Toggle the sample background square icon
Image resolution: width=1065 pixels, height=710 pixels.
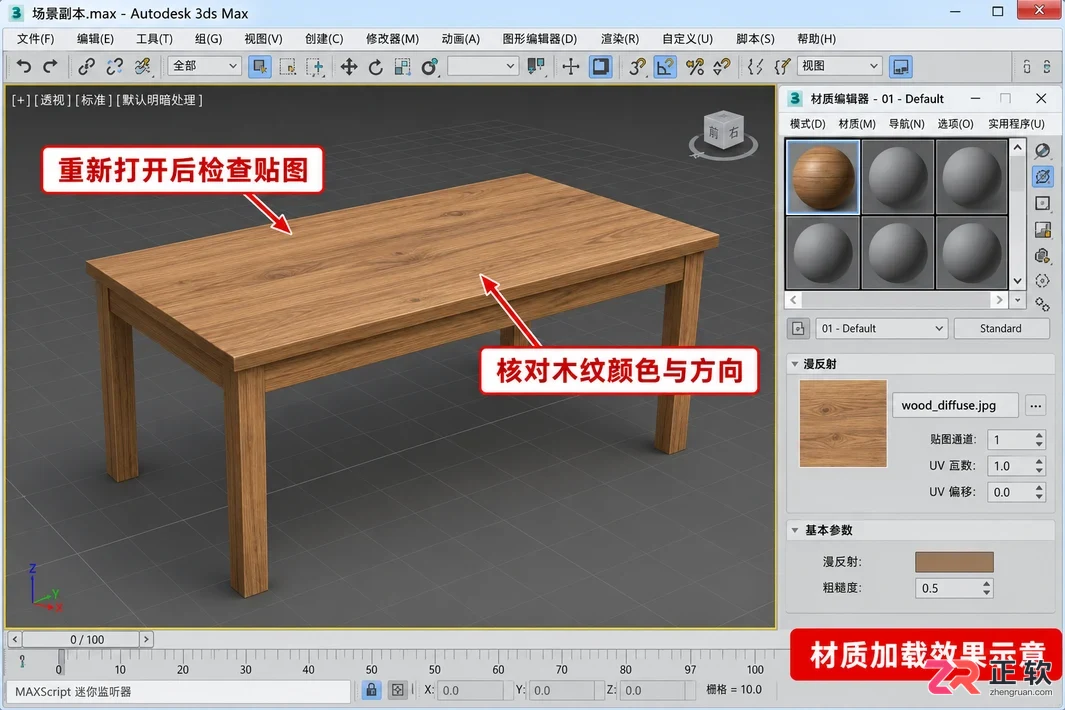[1042, 203]
